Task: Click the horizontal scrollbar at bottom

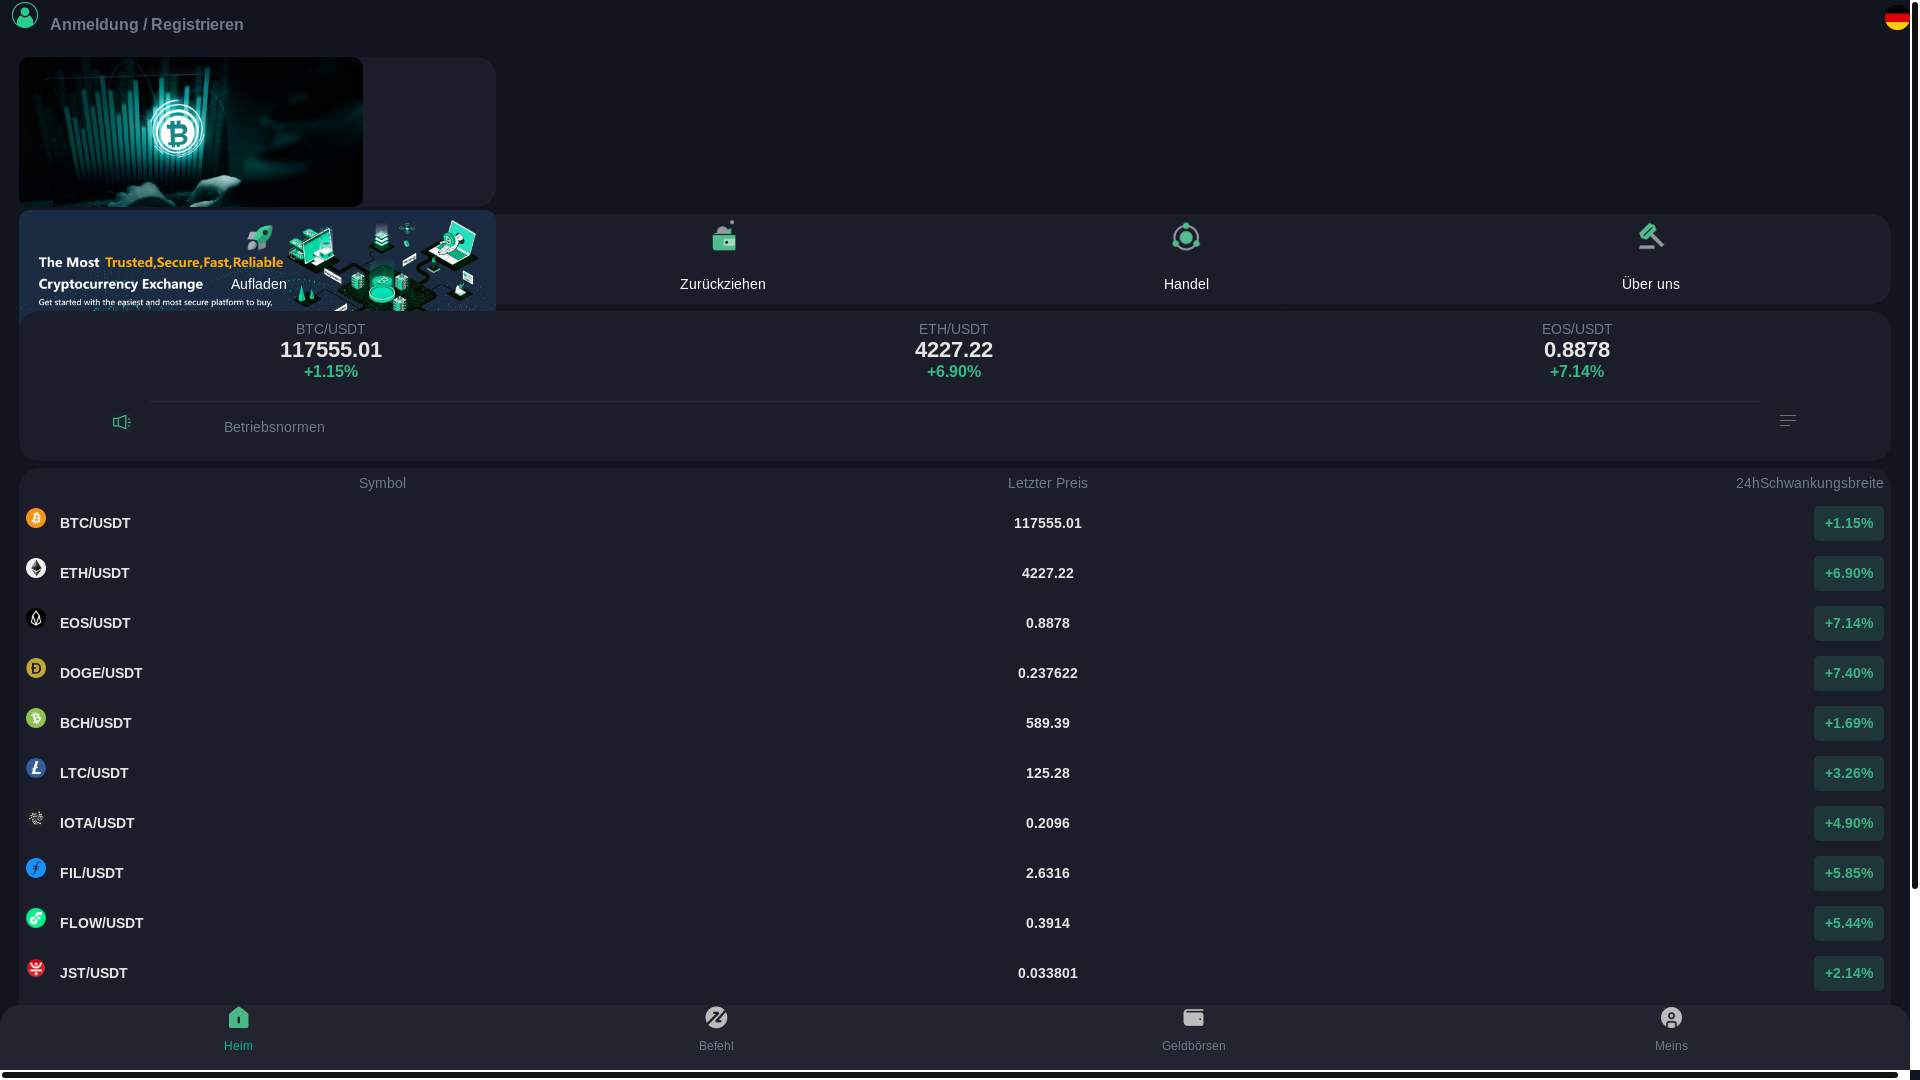Action: 948,1075
